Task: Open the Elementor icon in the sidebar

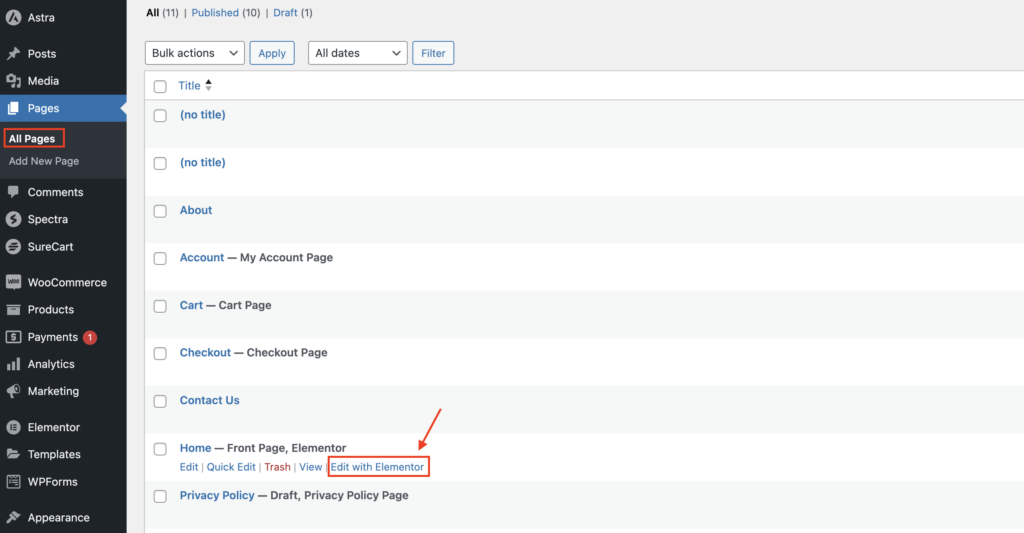Action: point(14,427)
